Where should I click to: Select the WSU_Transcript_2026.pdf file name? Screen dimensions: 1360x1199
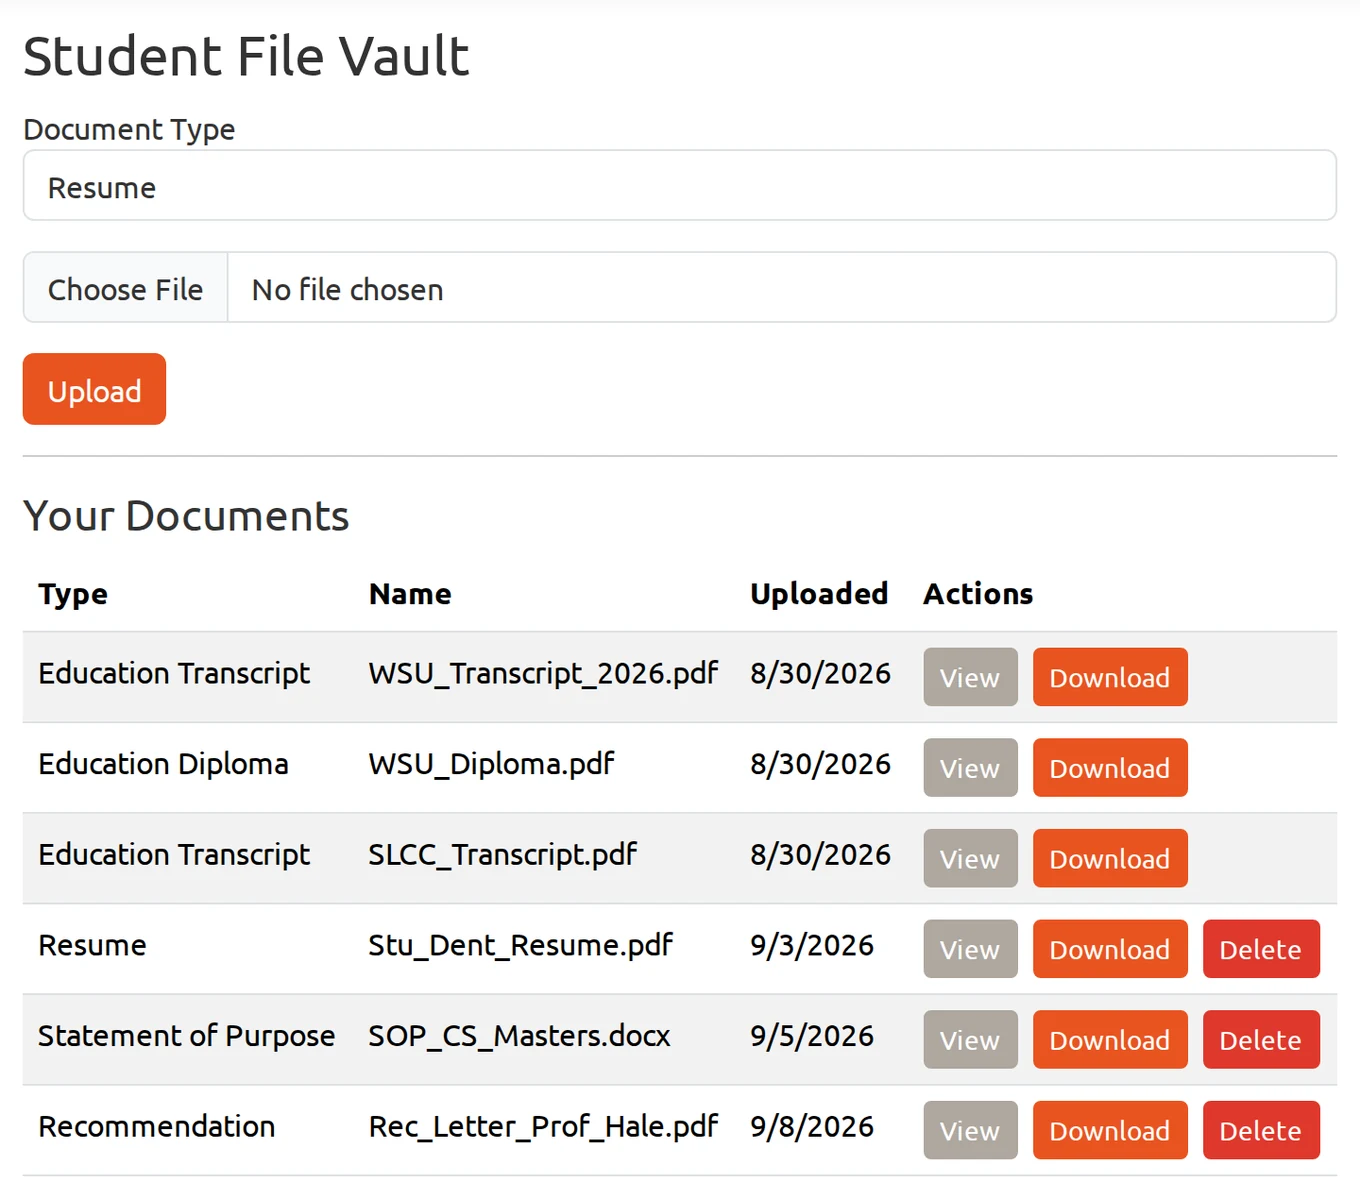tap(543, 673)
